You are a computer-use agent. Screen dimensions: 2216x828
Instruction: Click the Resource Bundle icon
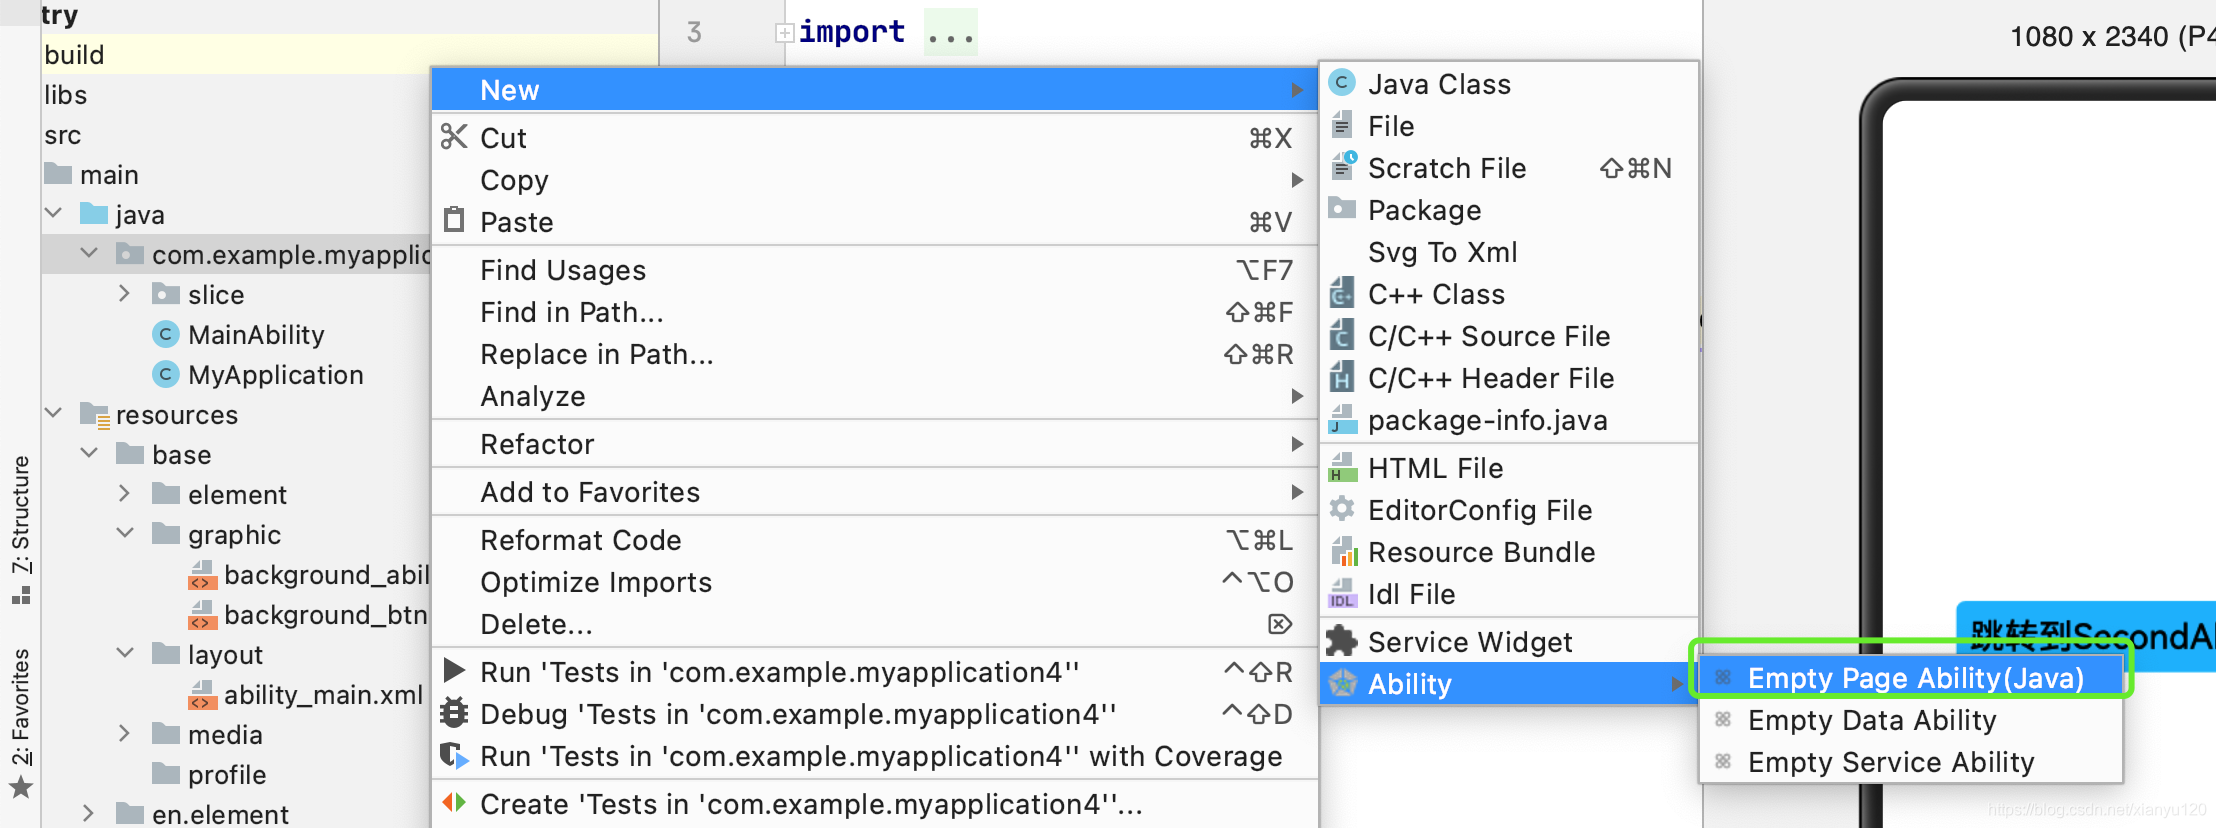pyautogui.click(x=1342, y=552)
